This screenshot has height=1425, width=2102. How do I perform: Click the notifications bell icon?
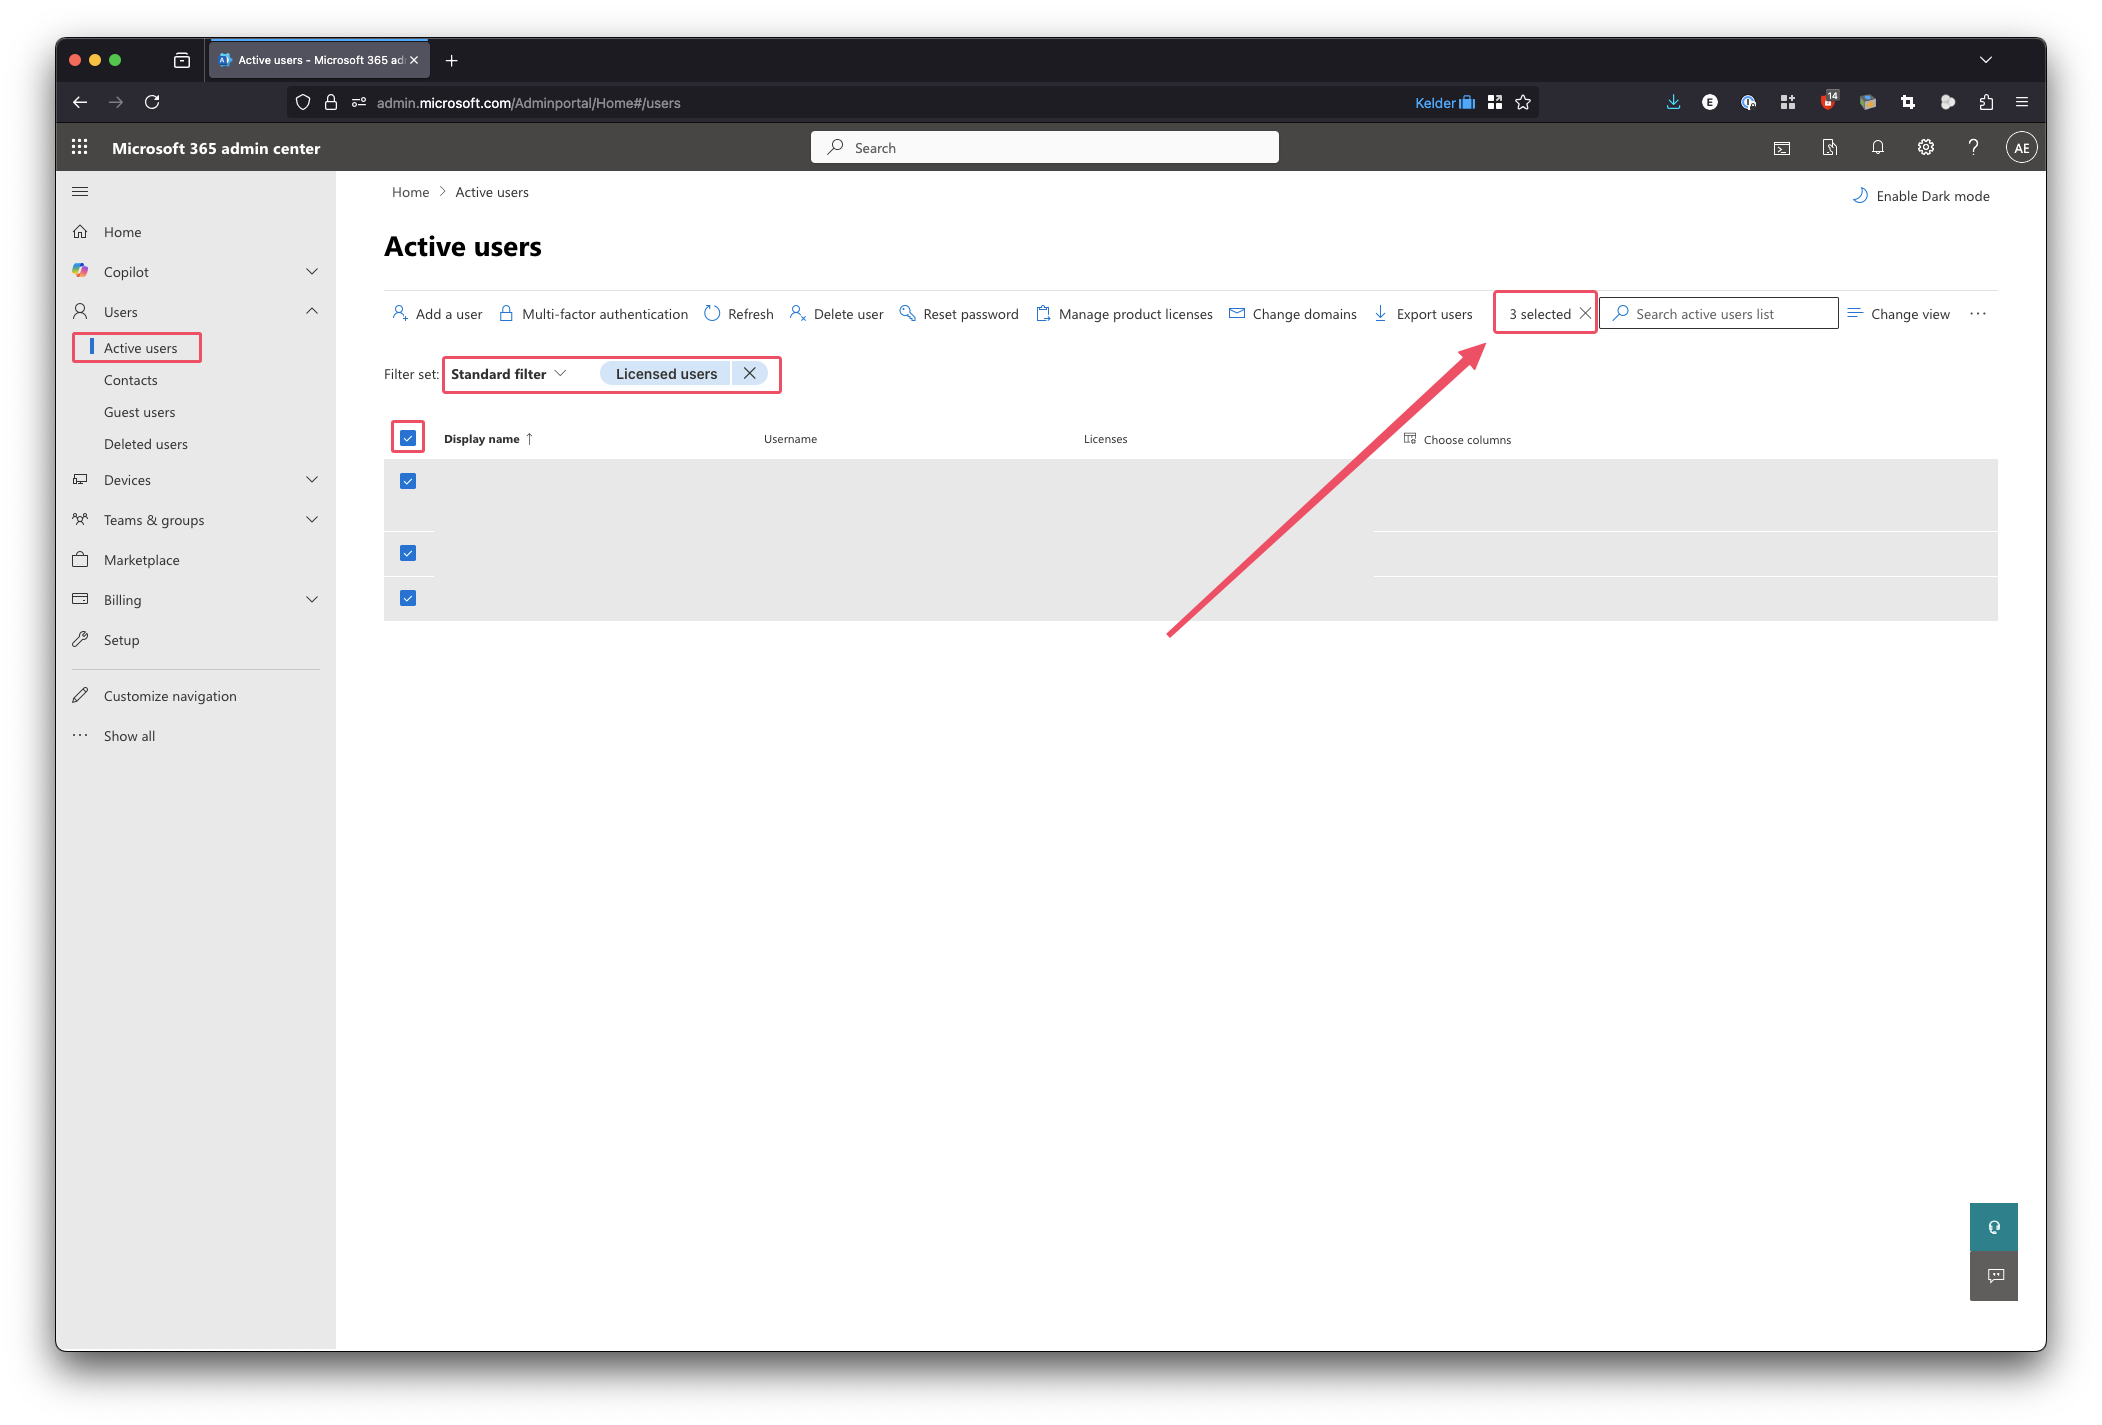pos(1877,148)
